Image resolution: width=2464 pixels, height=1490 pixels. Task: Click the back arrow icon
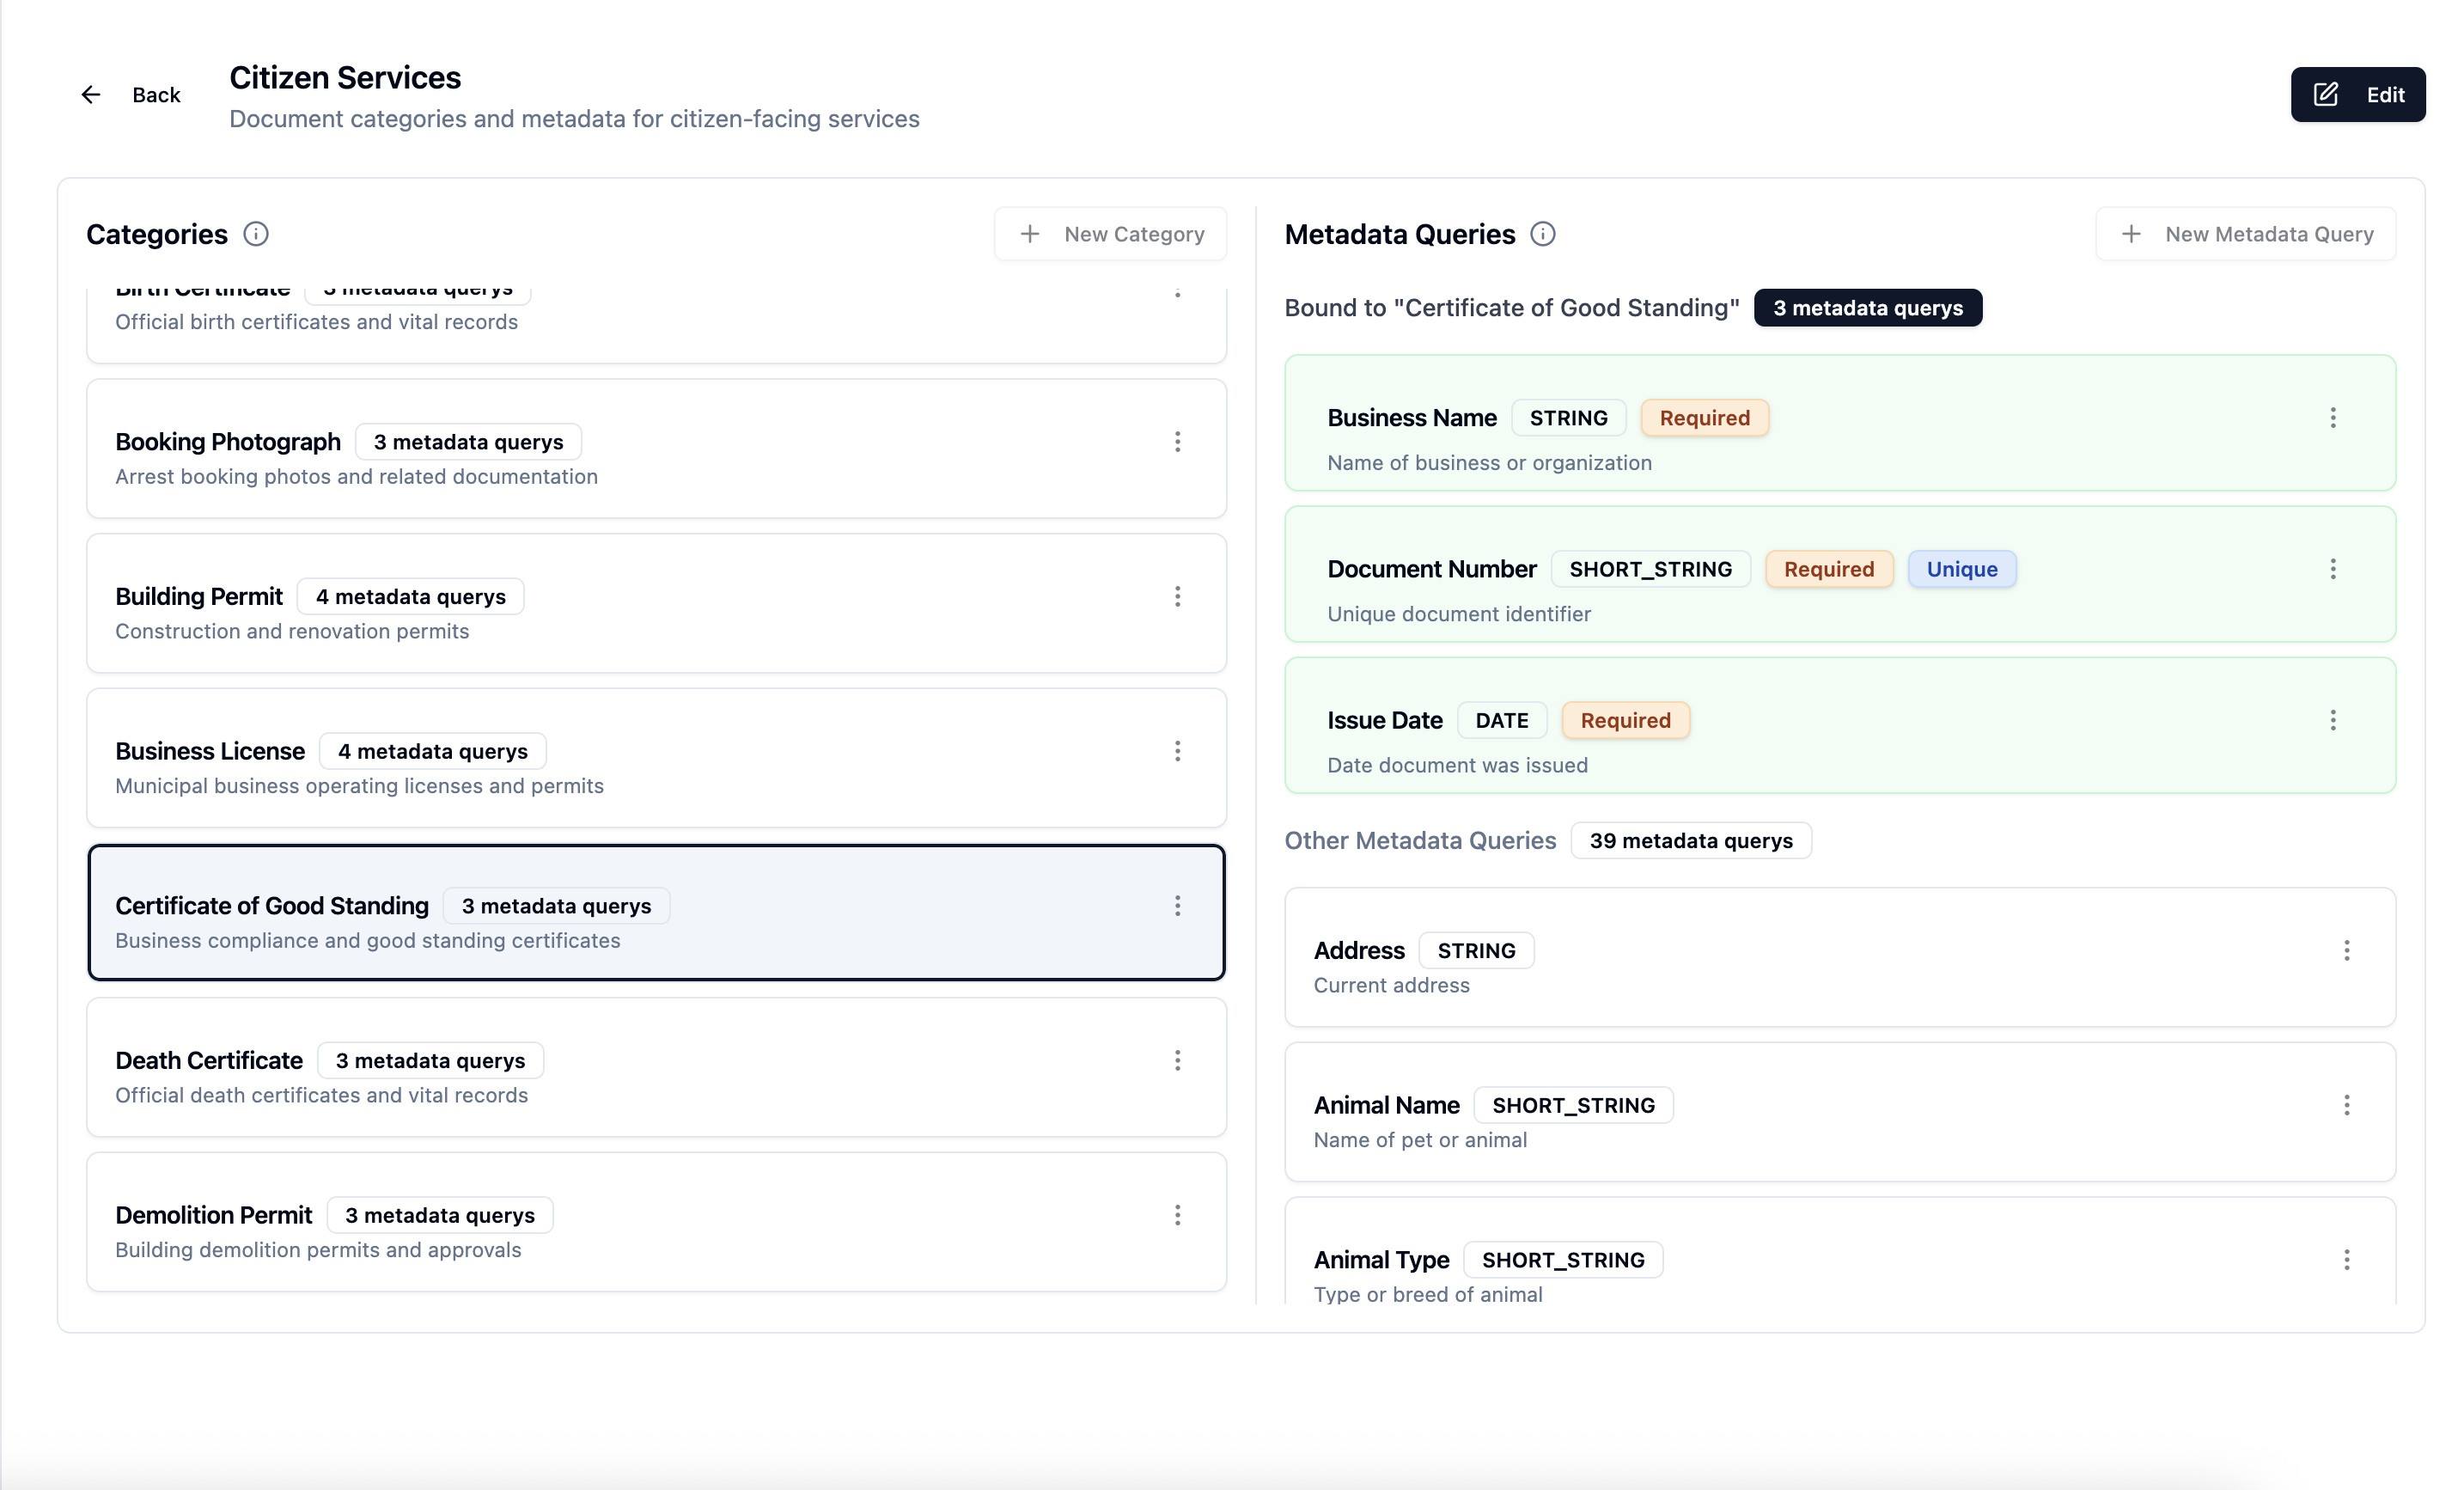click(91, 94)
